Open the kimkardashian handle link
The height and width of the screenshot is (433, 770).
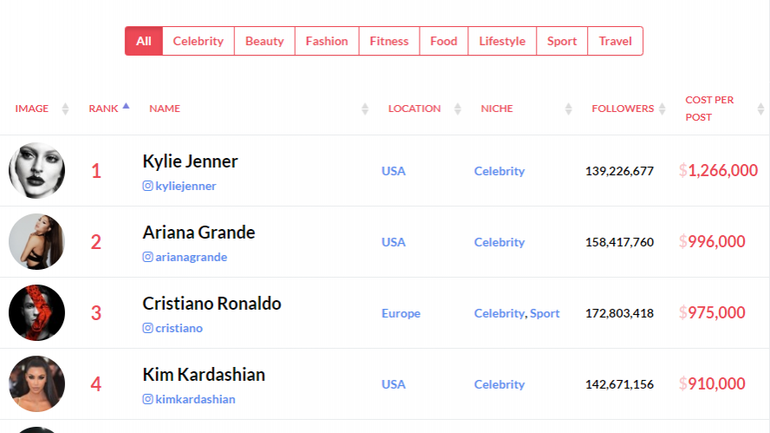pyautogui.click(x=195, y=399)
